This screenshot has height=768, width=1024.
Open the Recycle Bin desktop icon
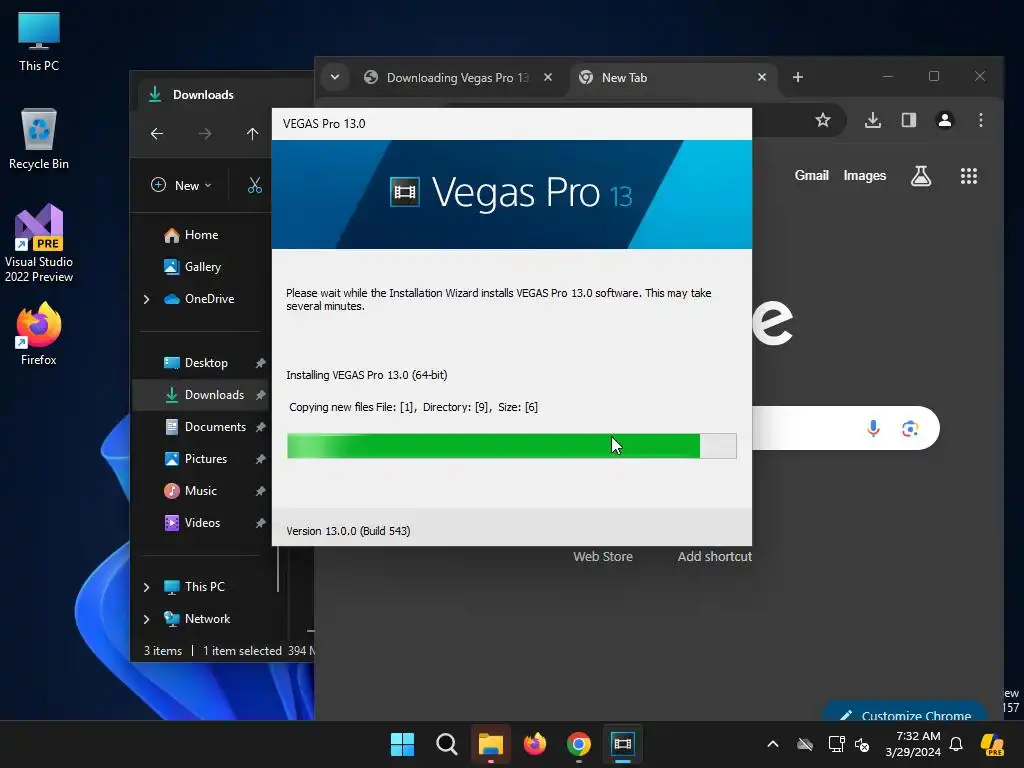(x=39, y=139)
